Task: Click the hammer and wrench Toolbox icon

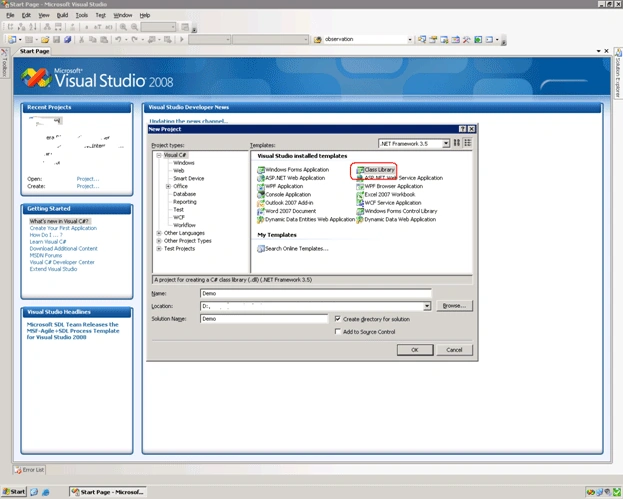Action: click(x=466, y=39)
